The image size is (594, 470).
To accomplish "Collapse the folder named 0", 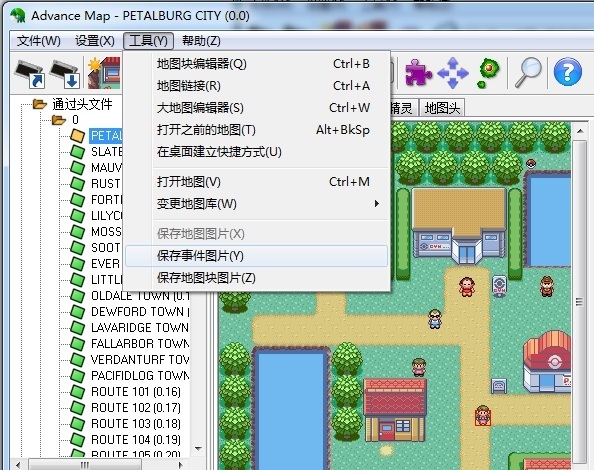I will pos(59,120).
